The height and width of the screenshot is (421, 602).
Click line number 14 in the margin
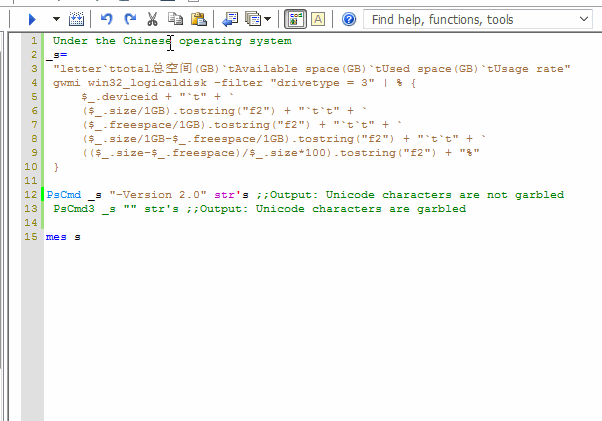pos(31,223)
